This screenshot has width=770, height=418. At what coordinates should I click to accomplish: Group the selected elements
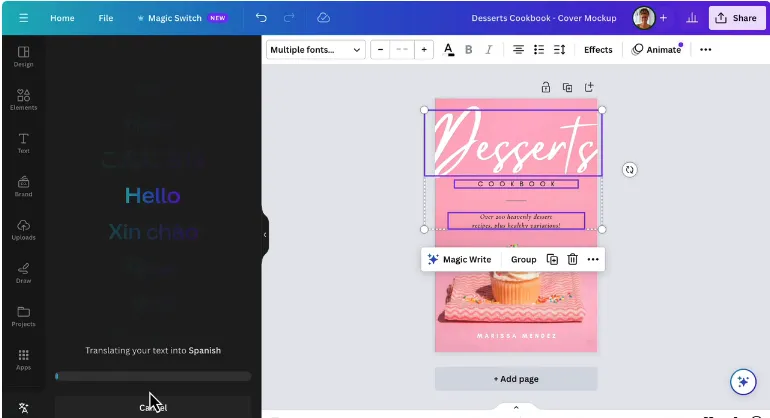click(x=523, y=259)
